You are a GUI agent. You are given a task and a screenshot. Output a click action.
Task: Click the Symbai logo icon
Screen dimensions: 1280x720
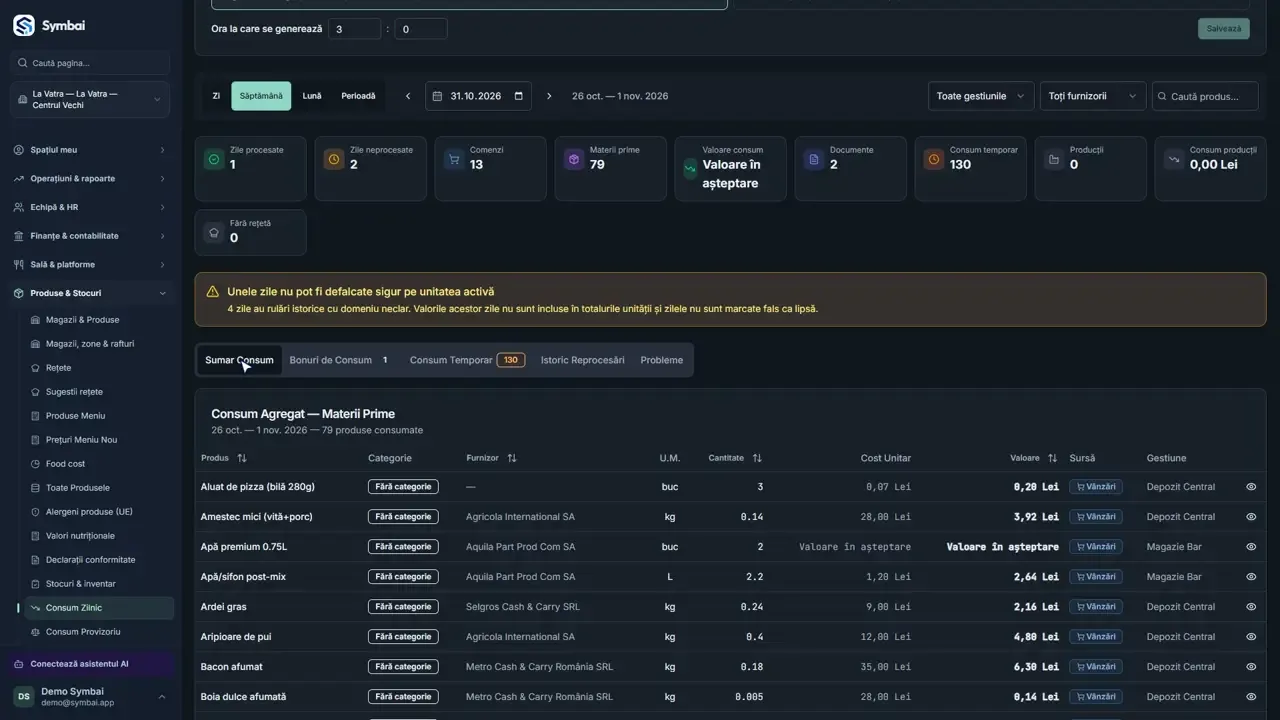pyautogui.click(x=24, y=26)
